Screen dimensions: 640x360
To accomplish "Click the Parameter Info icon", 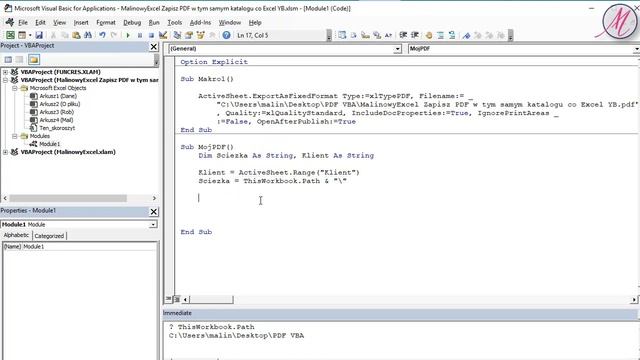I will (377, 36).
